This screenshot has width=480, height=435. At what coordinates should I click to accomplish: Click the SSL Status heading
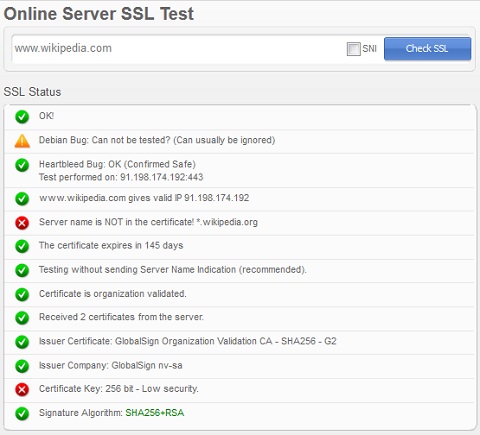click(32, 92)
